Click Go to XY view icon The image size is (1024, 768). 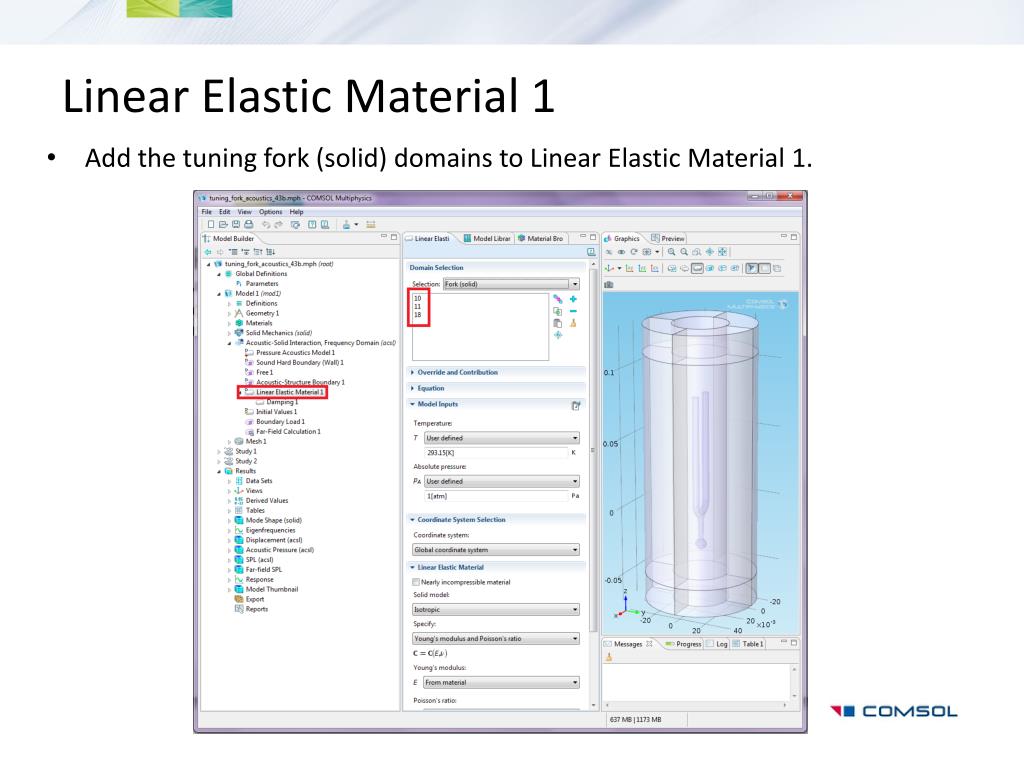pyautogui.click(x=630, y=268)
